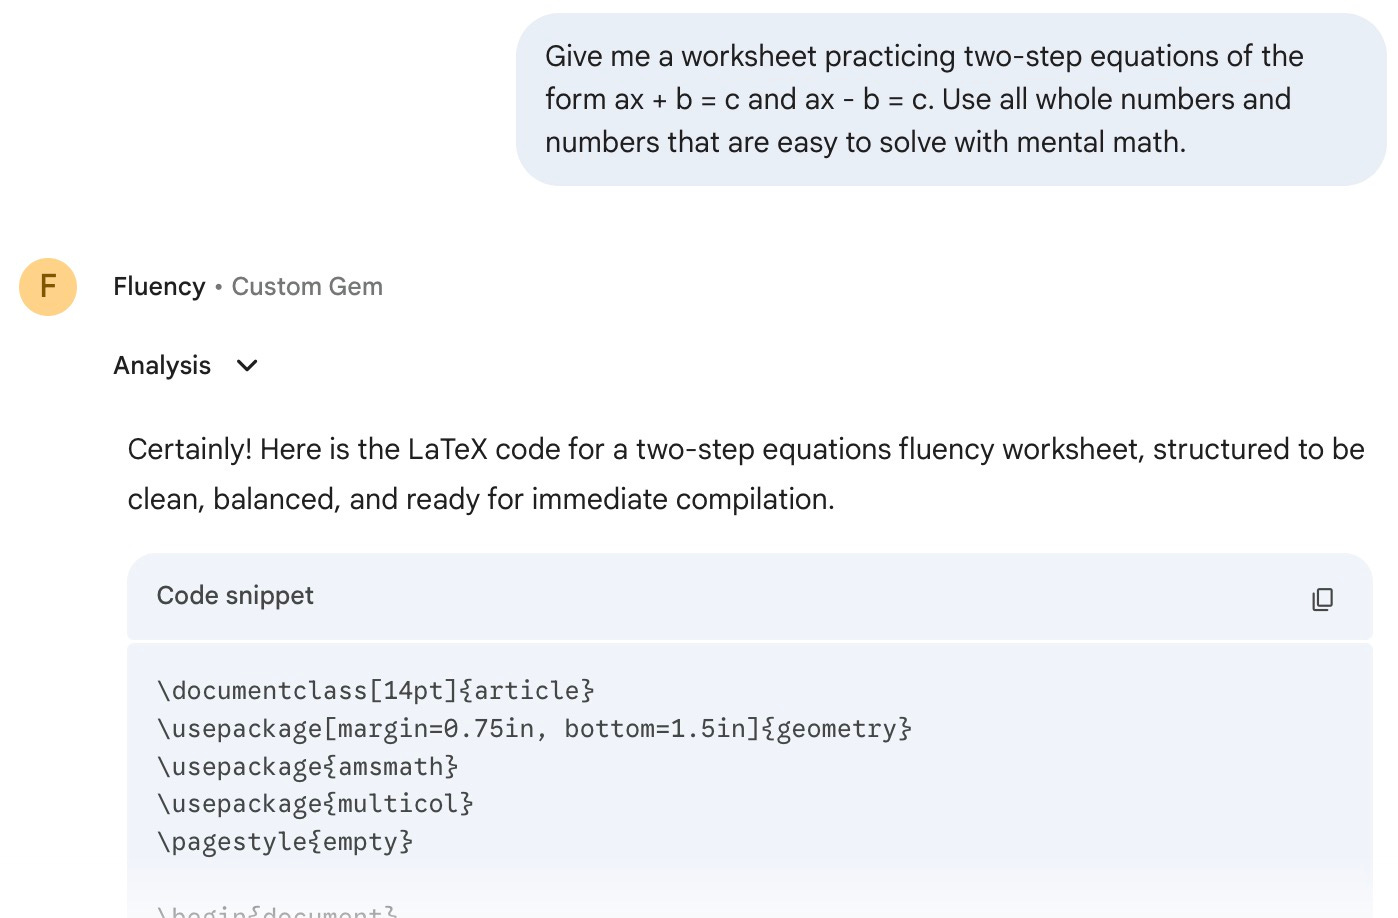Copy the code snippet with the copy icon
Viewport: 1398px width, 918px height.
click(x=1322, y=599)
